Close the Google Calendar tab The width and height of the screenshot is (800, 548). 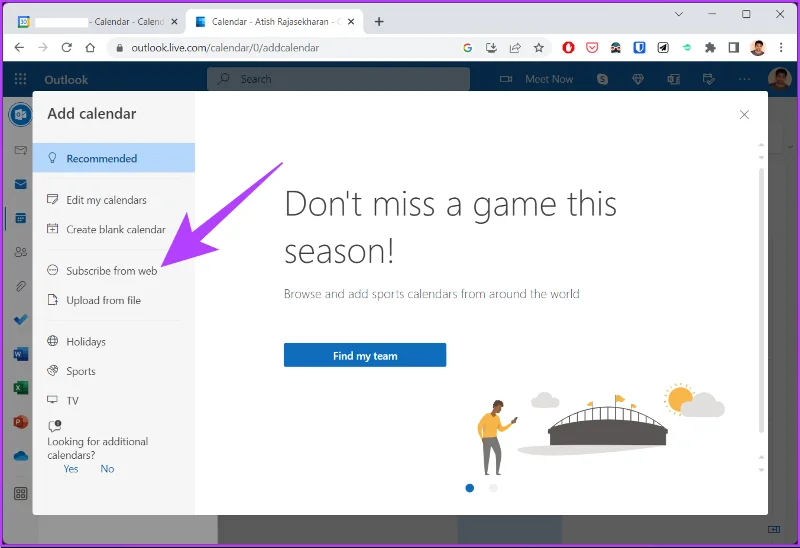click(174, 21)
